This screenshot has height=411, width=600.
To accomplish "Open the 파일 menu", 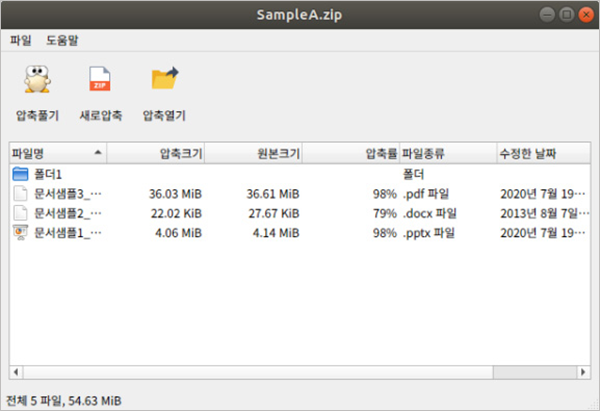I will coord(21,40).
